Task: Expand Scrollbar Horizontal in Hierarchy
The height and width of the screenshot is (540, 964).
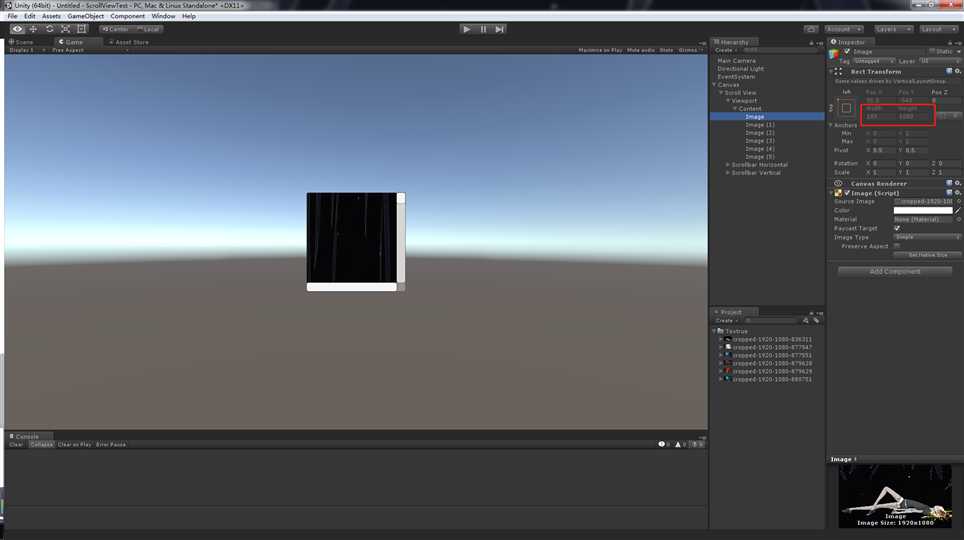Action: click(x=728, y=165)
